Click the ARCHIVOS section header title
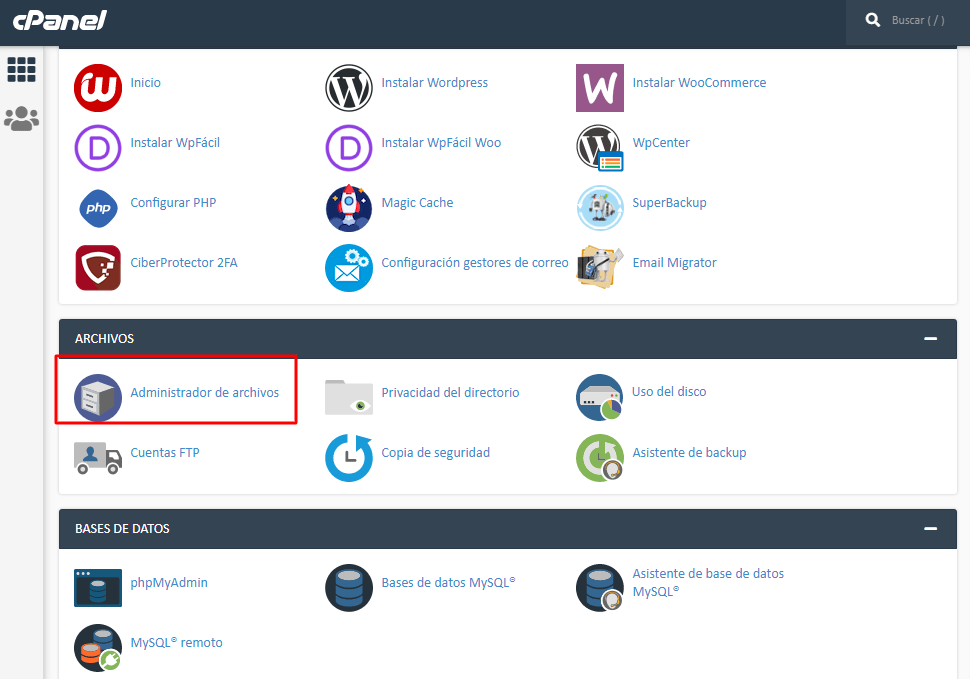Viewport: 970px width, 679px height. click(x=105, y=339)
